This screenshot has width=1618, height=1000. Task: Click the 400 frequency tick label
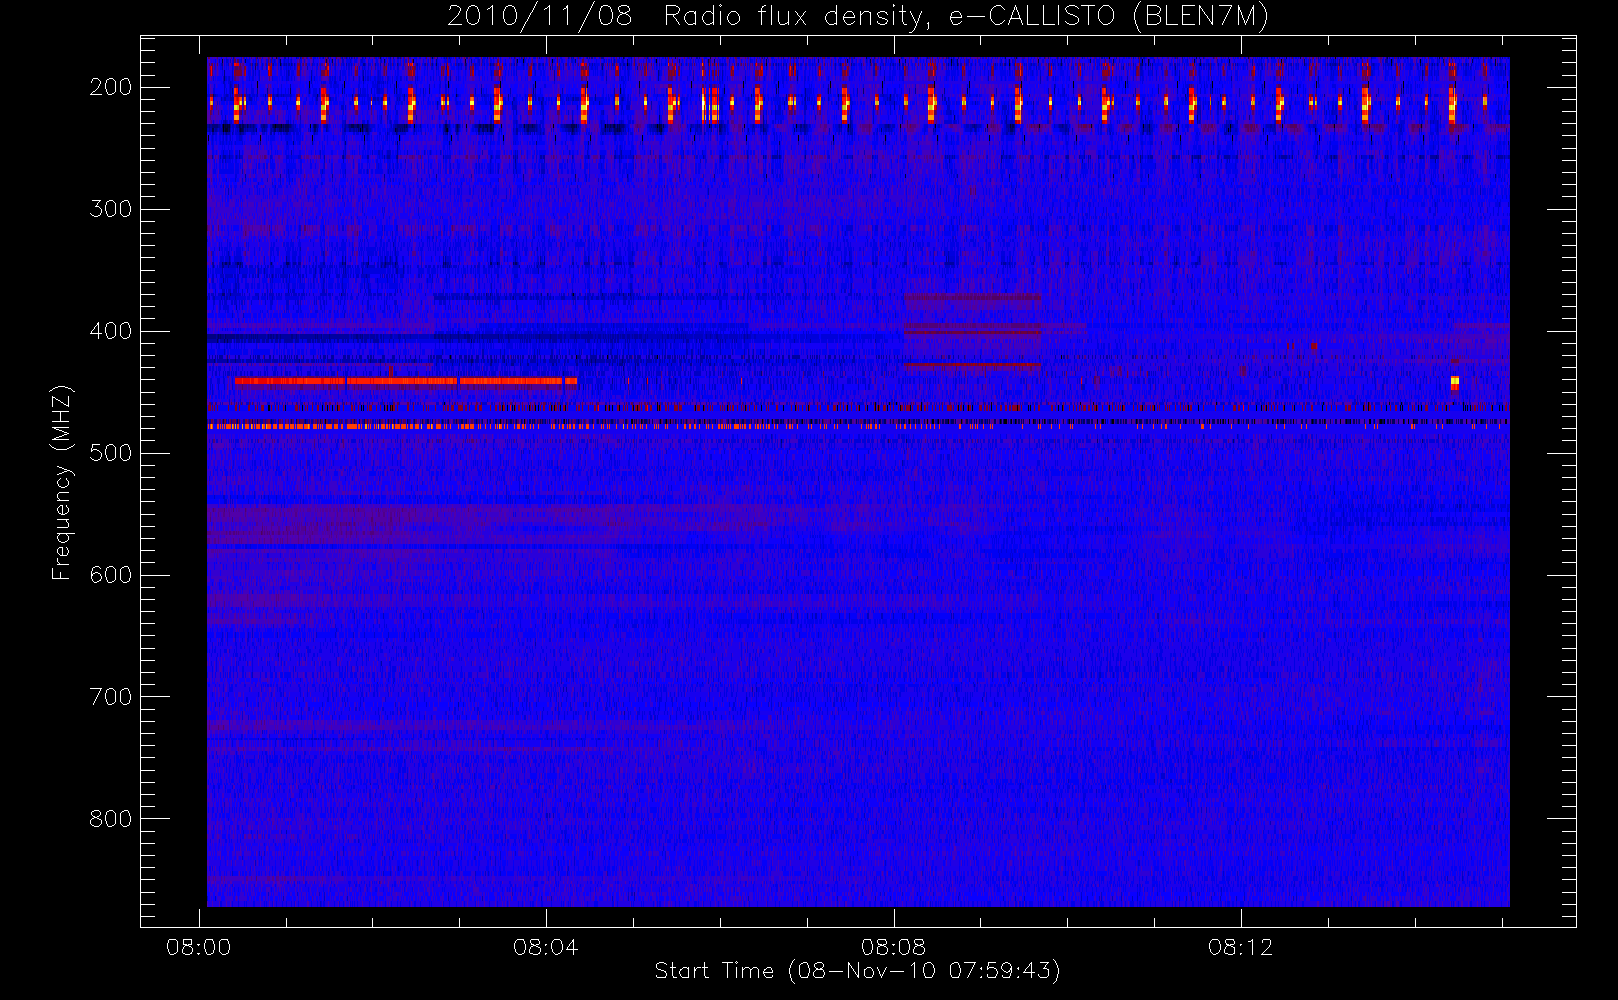110,331
